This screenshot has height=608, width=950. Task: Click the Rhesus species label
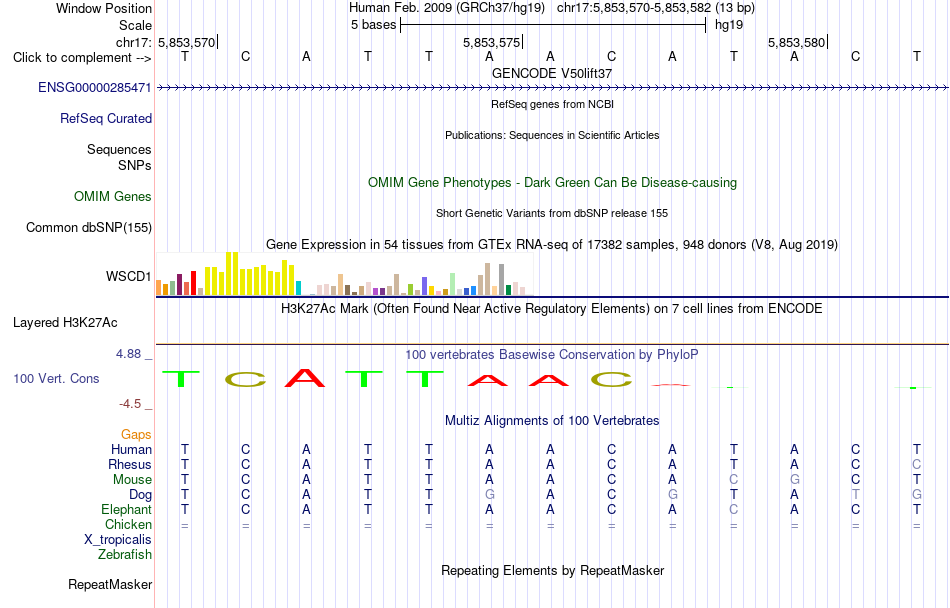[130, 464]
